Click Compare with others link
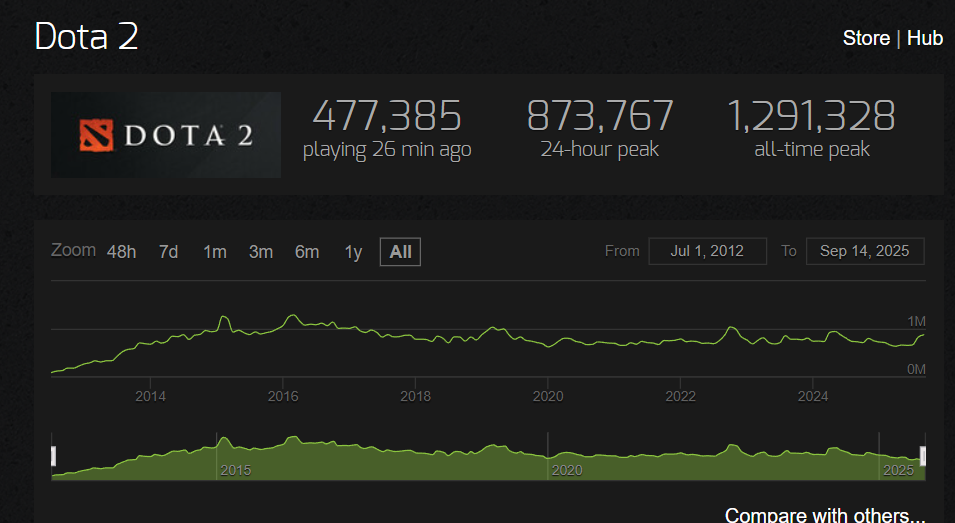The height and width of the screenshot is (523, 955). (x=825, y=516)
